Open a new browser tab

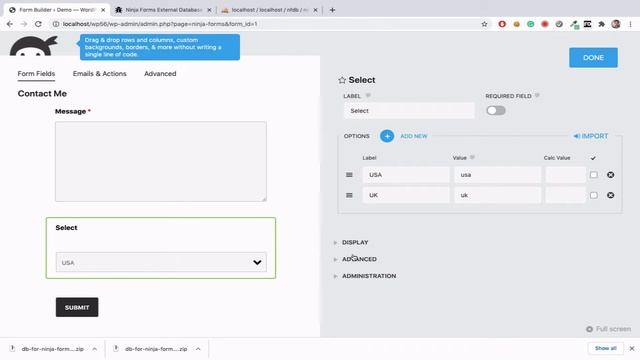click(332, 10)
